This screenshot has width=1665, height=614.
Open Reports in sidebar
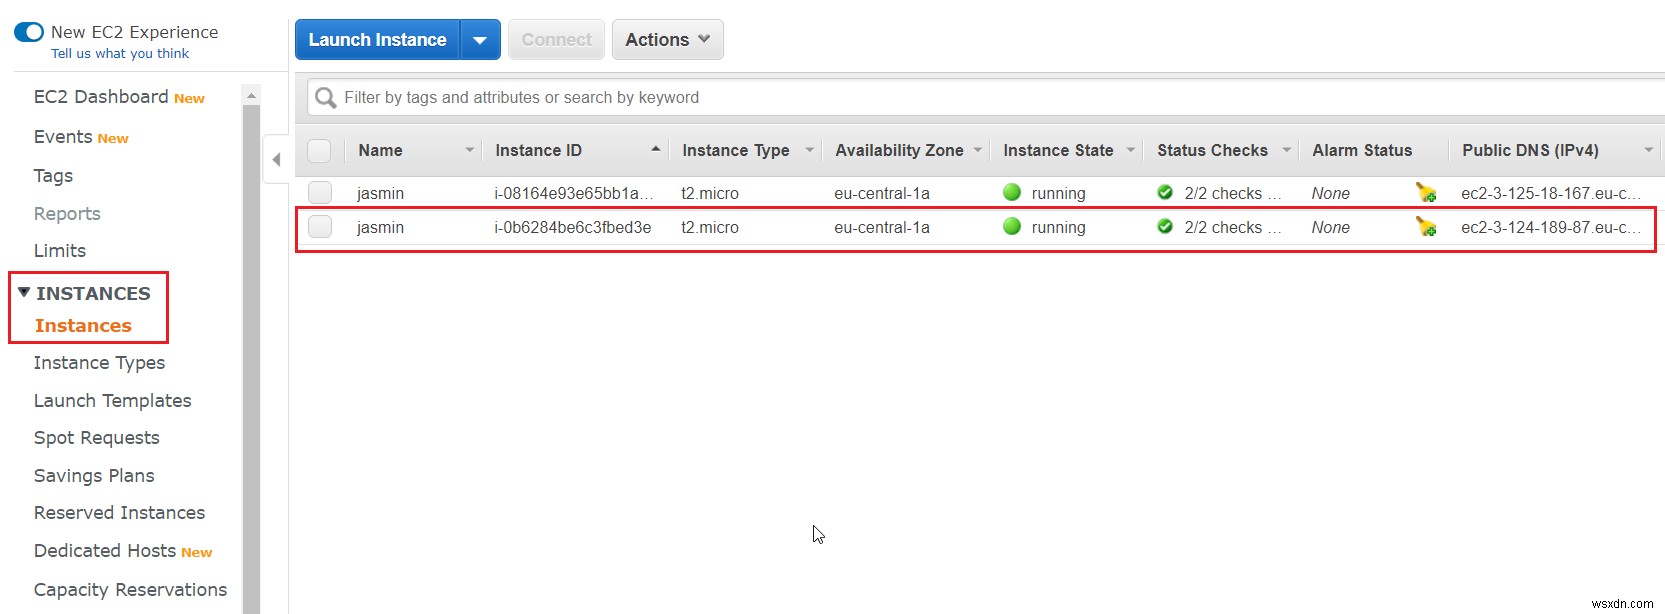click(67, 214)
